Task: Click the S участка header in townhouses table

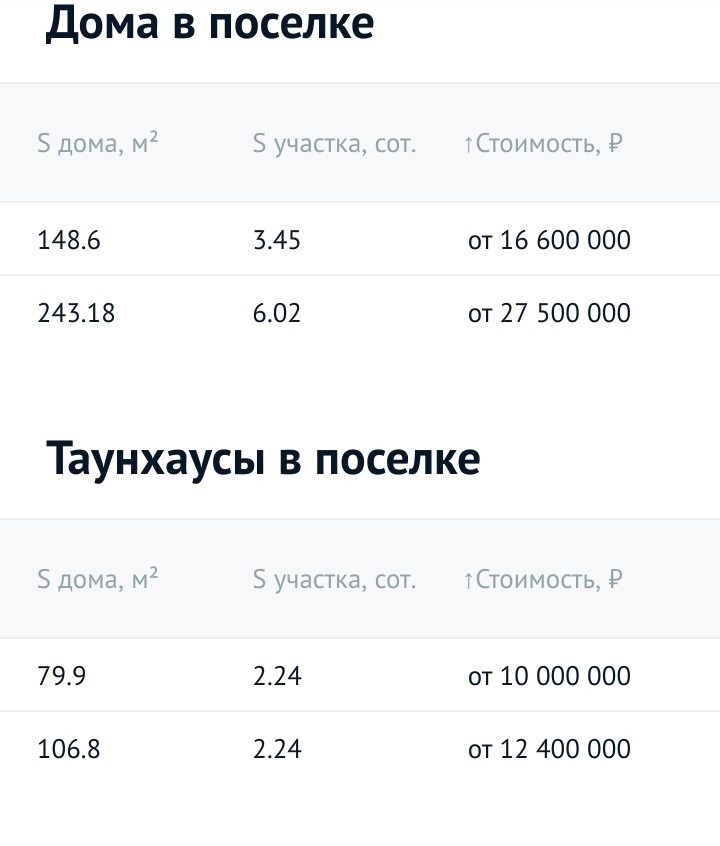Action: coord(335,579)
